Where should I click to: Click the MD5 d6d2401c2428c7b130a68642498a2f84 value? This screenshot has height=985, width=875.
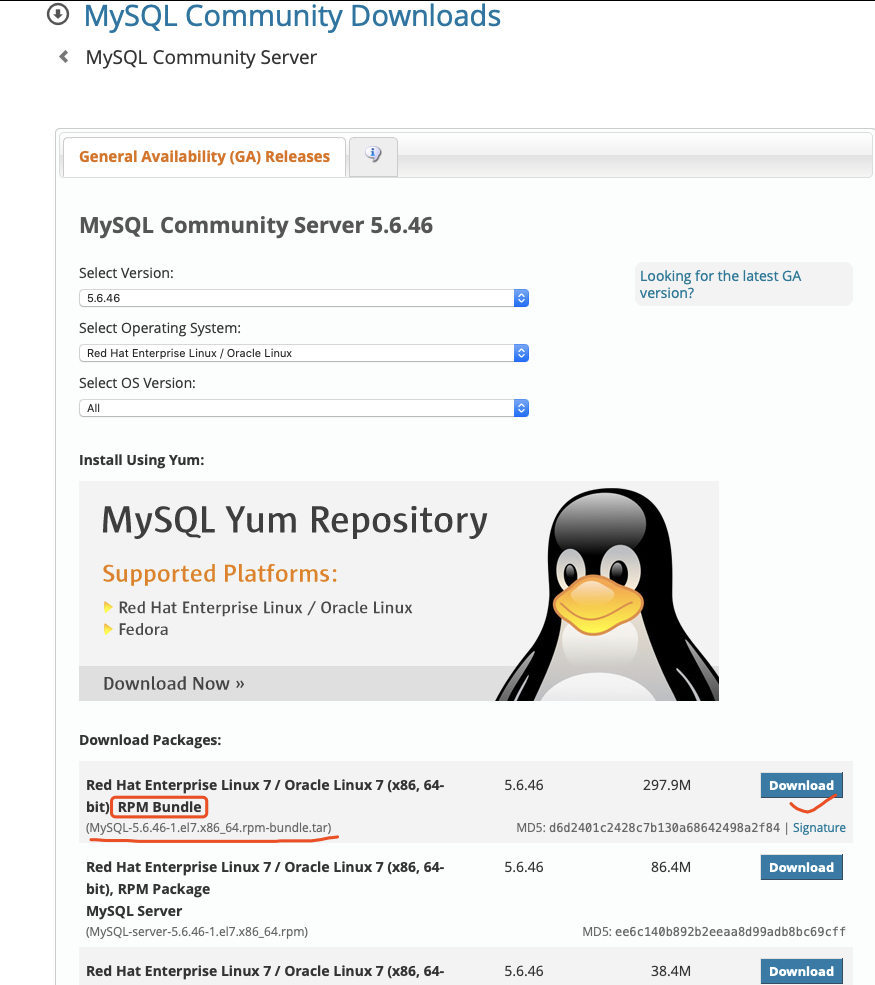[664, 827]
